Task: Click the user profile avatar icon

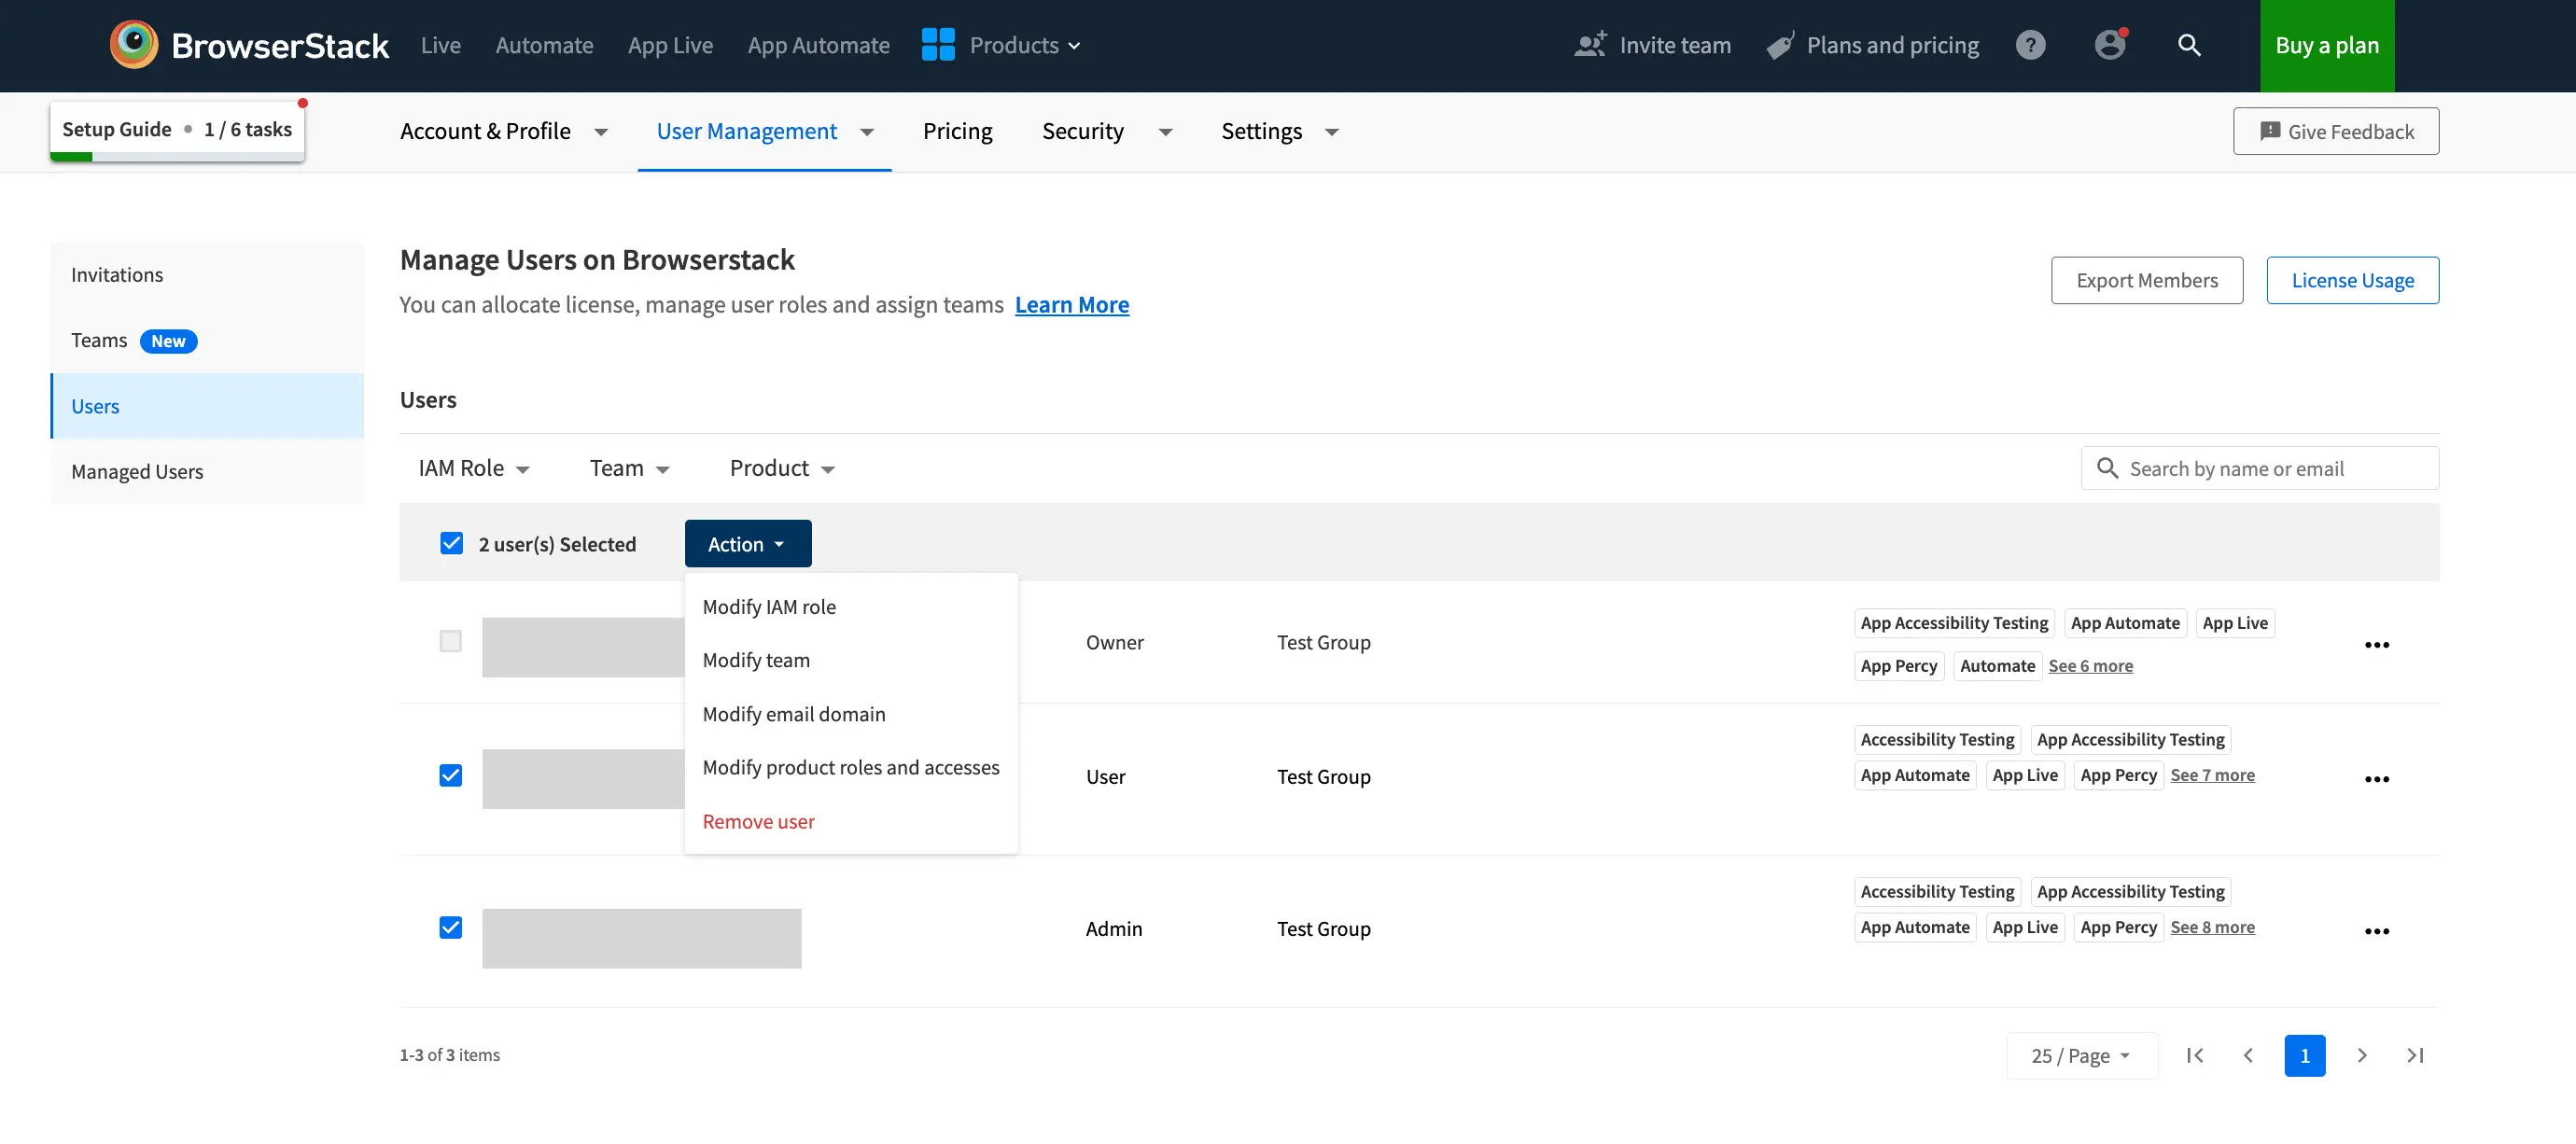Action: tap(2107, 44)
